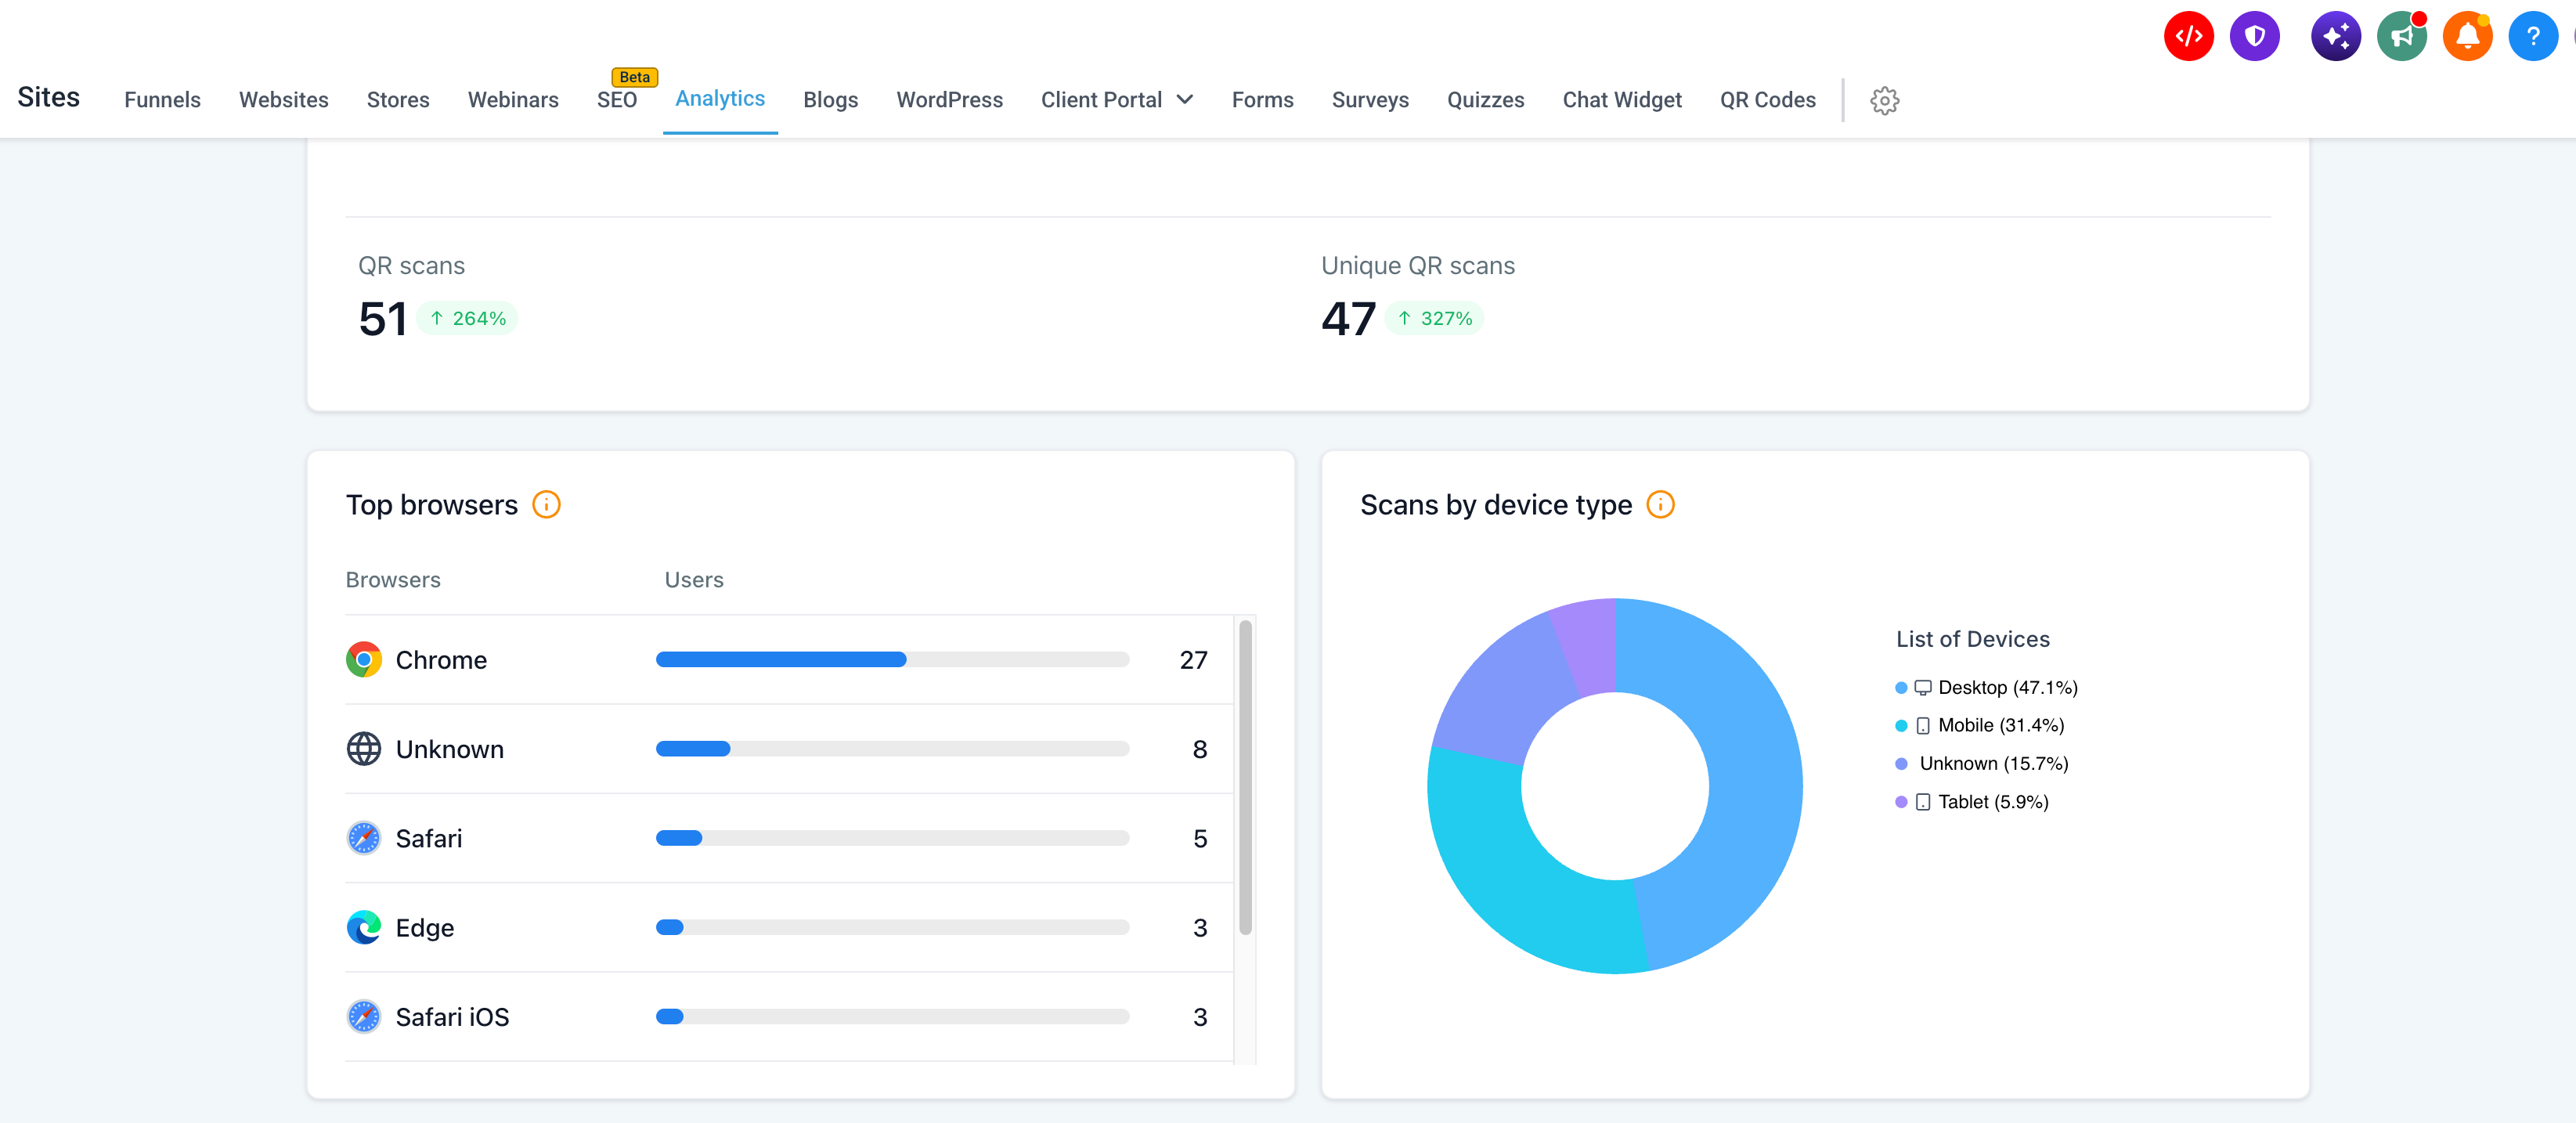
Task: Click the Chrome browser icon
Action: coord(364,660)
